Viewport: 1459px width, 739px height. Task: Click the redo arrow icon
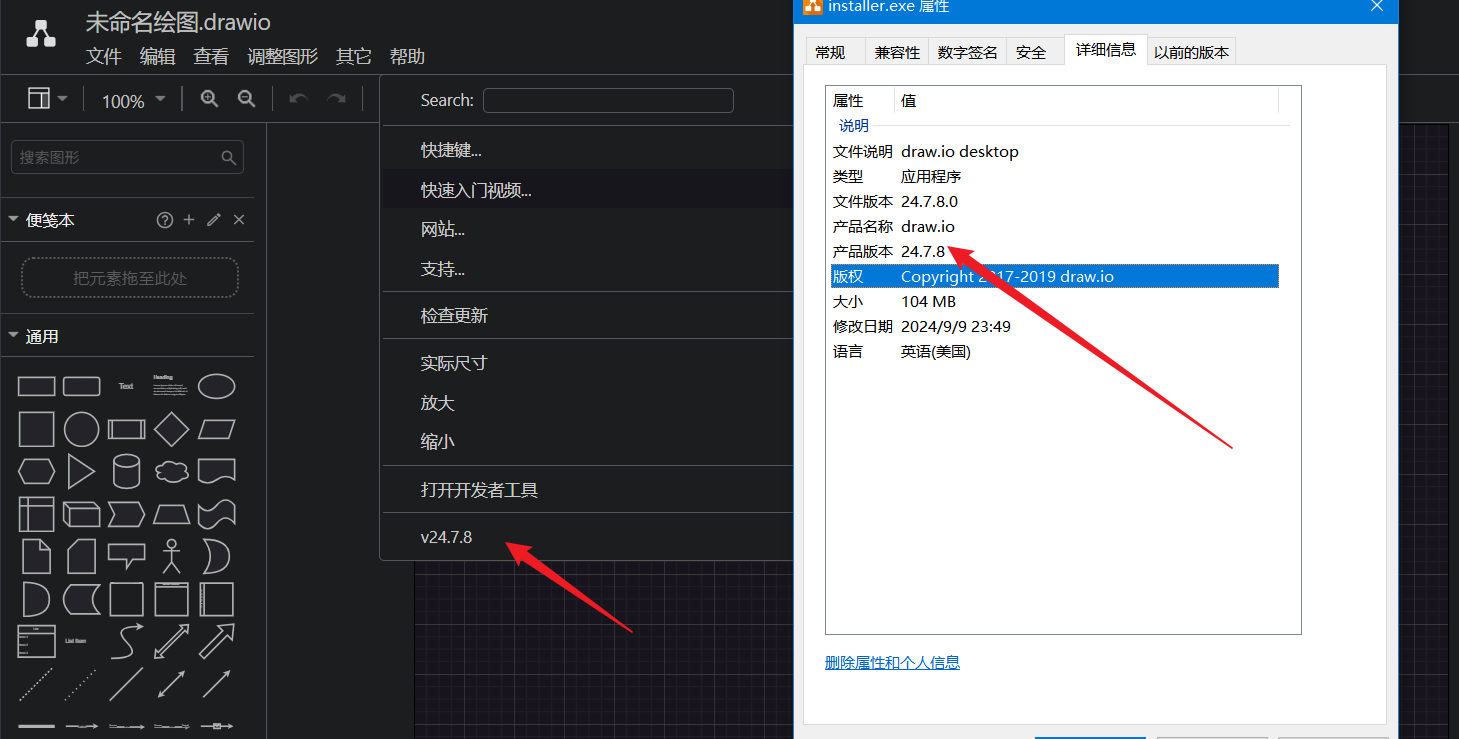337,99
